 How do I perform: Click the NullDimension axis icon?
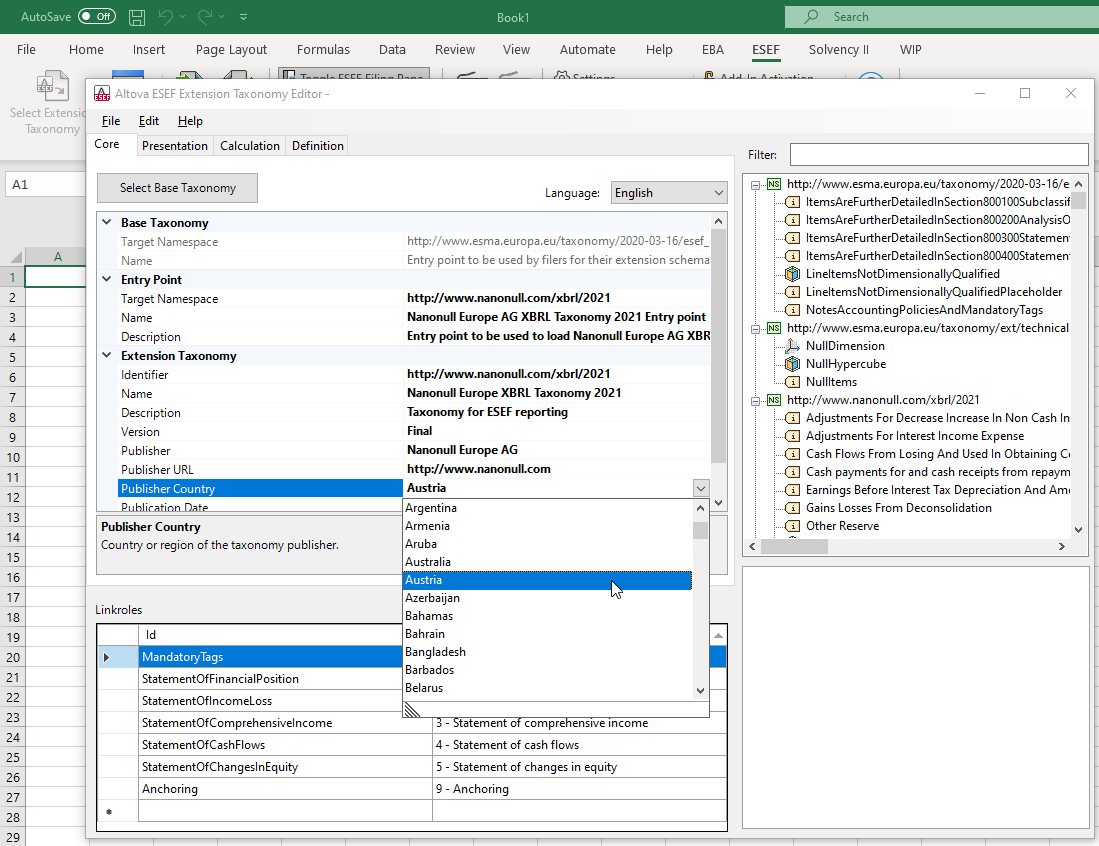pos(792,346)
